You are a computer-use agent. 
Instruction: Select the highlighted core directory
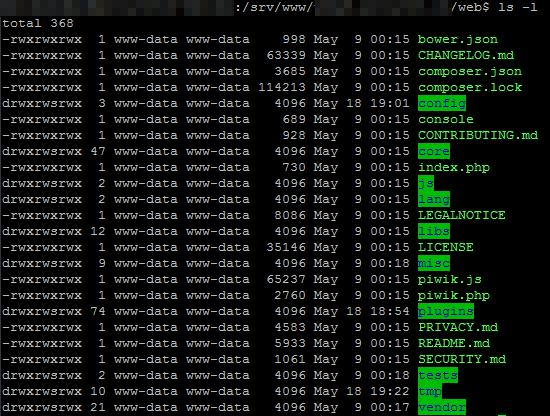[x=434, y=152]
